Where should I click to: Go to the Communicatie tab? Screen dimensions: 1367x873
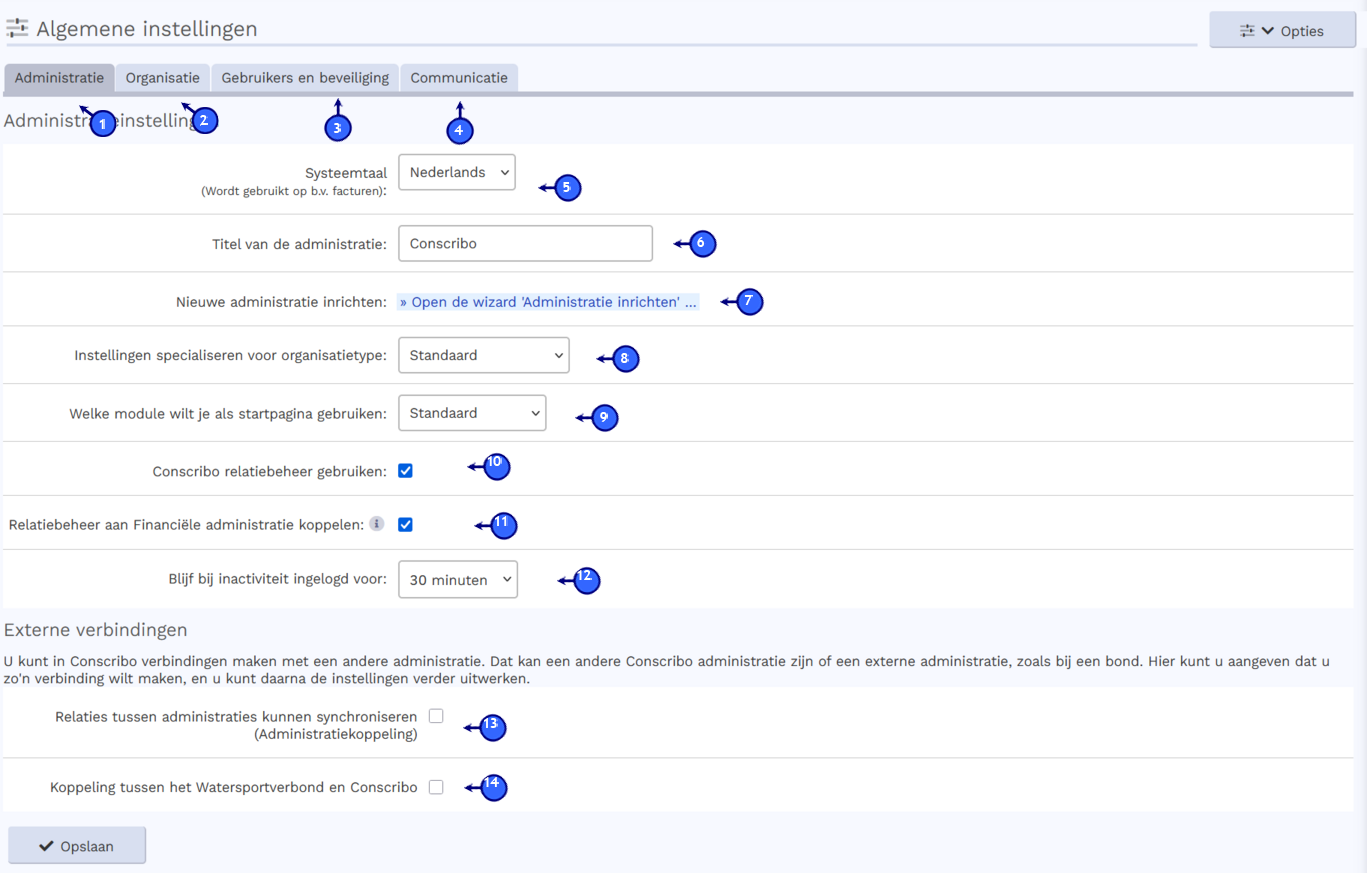pos(459,78)
